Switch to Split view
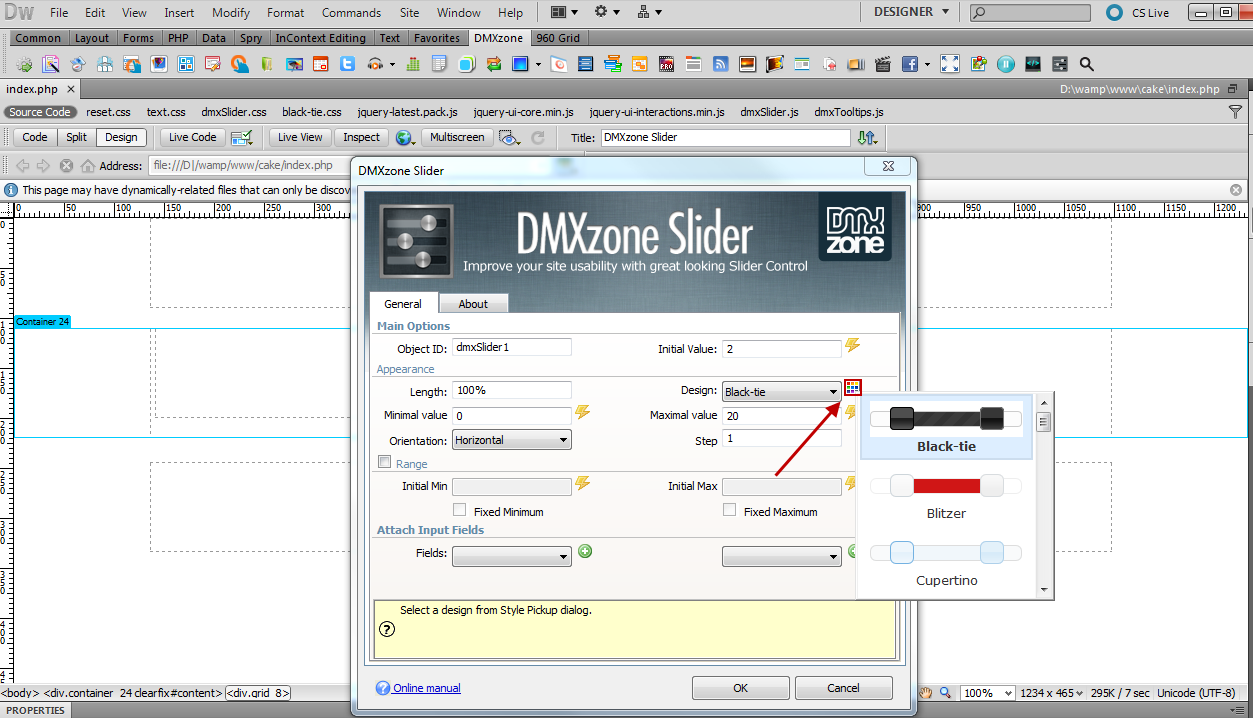This screenshot has width=1253, height=718. 76,138
